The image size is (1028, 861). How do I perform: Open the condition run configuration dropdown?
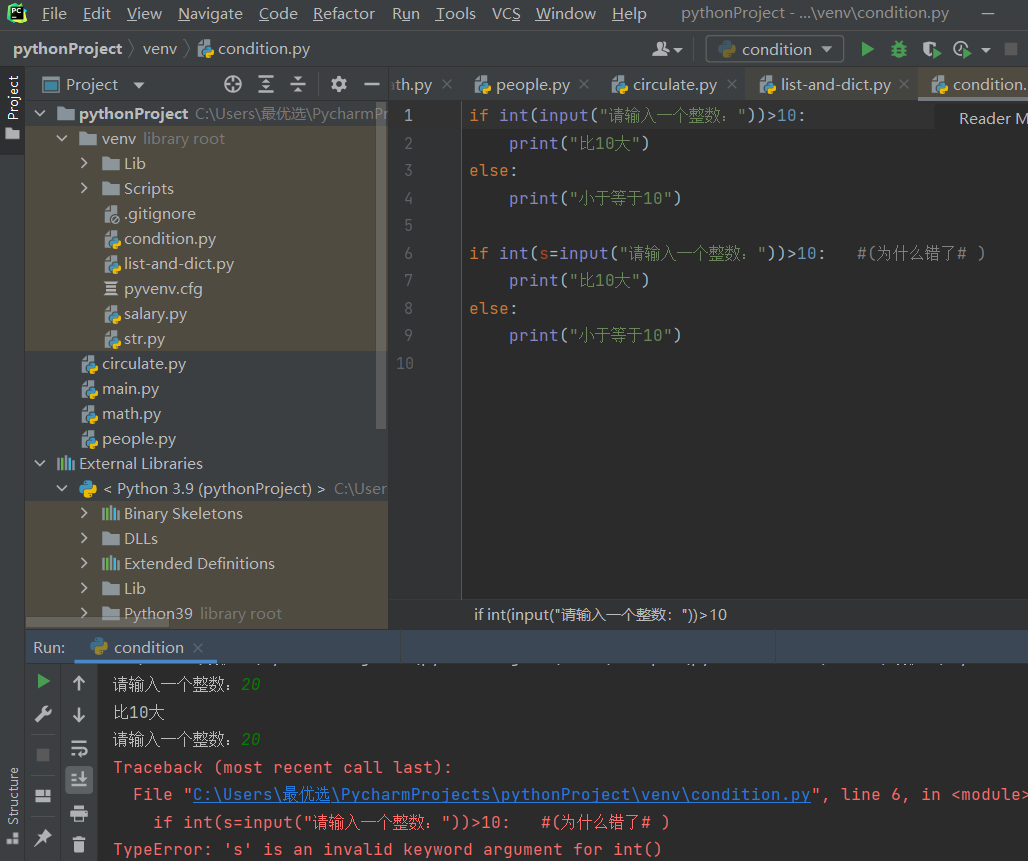pyautogui.click(x=776, y=49)
